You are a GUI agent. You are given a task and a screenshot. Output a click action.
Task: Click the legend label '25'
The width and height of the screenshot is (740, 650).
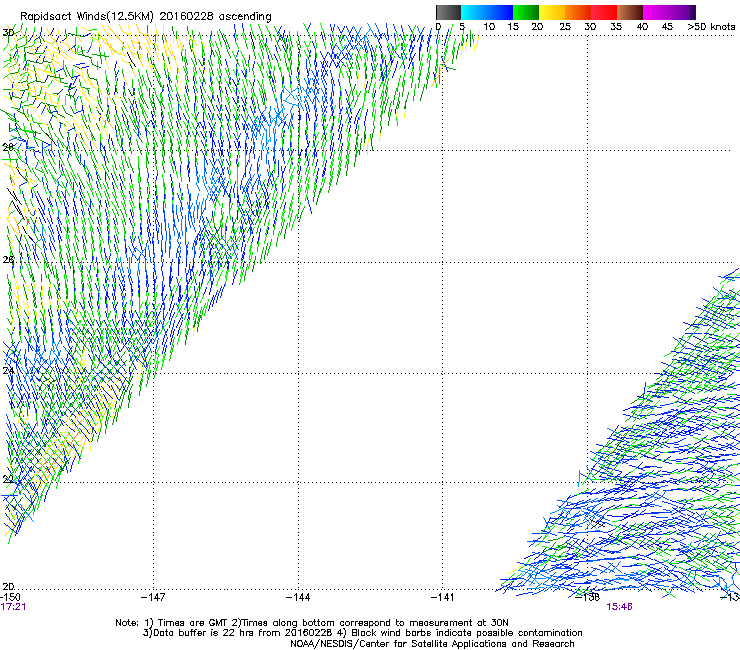(x=565, y=26)
